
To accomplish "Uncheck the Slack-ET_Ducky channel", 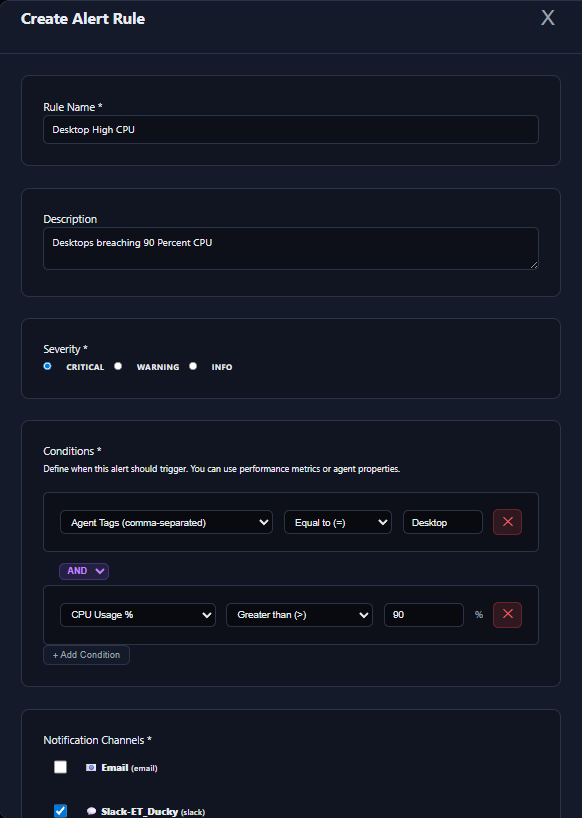I will click(60, 810).
